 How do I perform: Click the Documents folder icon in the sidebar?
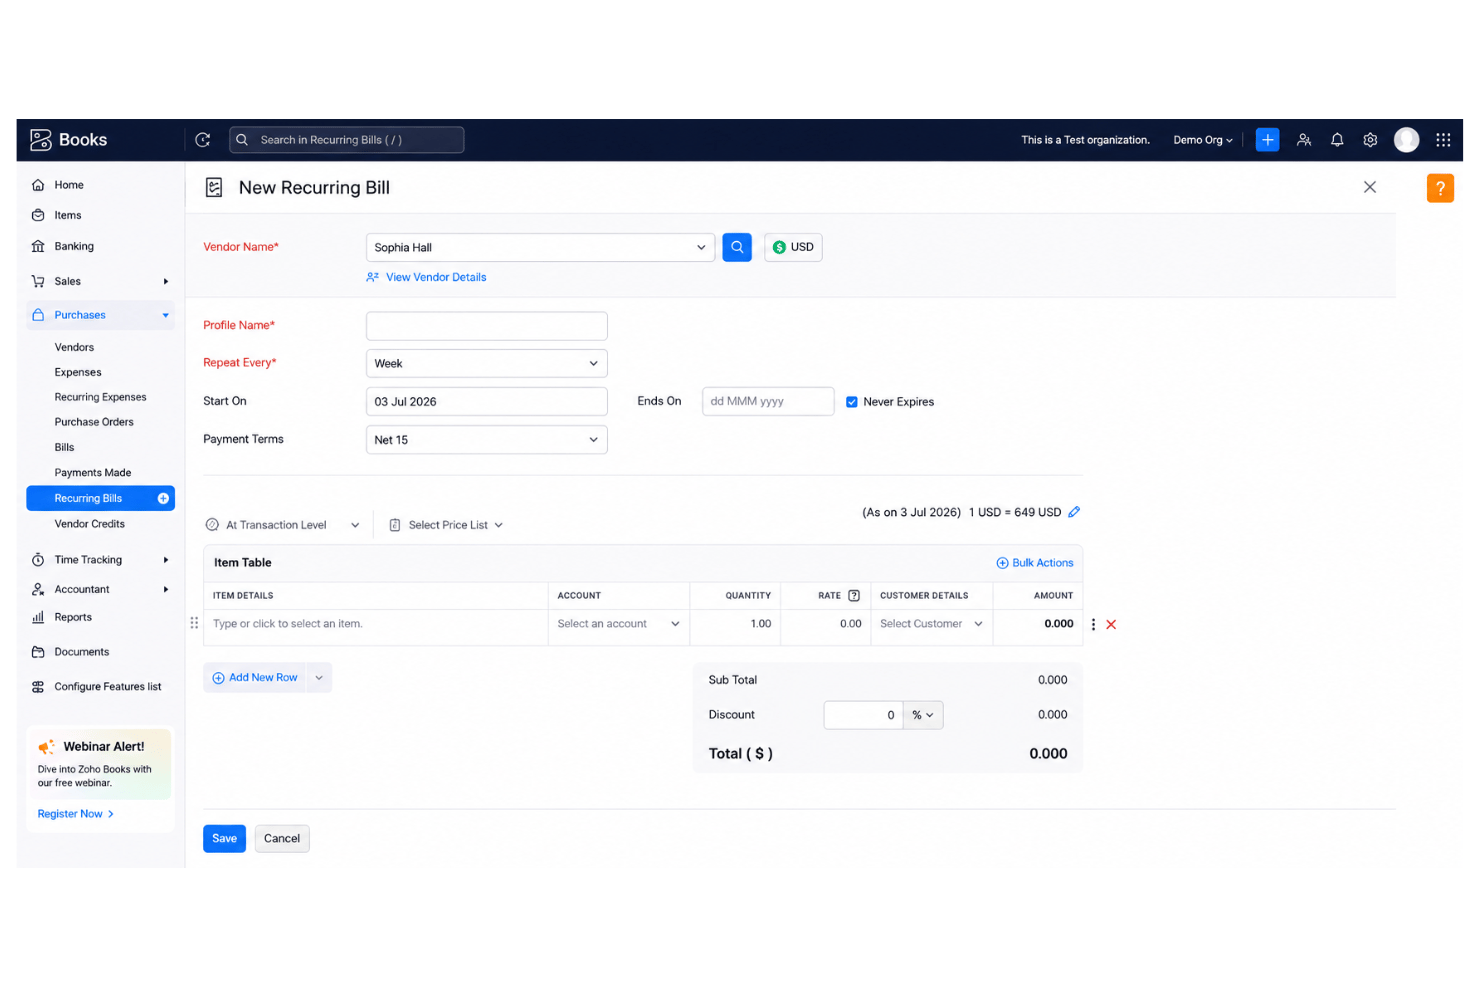[38, 652]
